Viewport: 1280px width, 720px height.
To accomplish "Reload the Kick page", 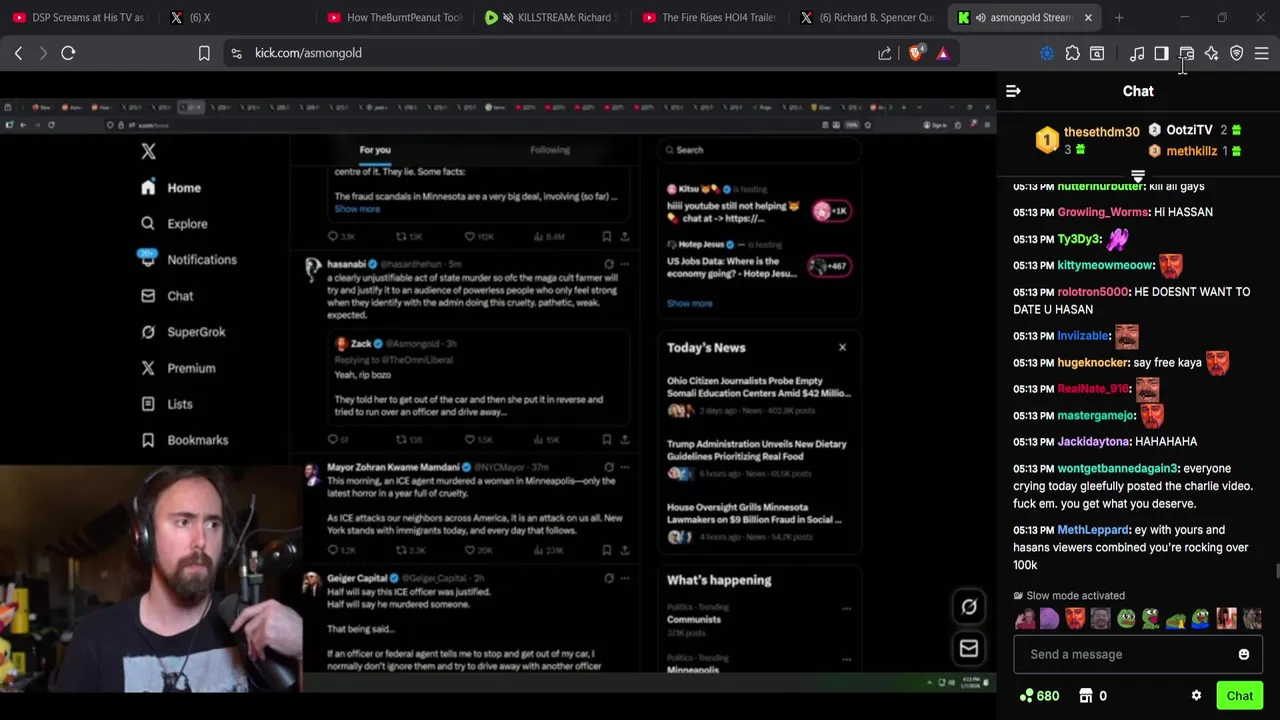I will click(68, 53).
